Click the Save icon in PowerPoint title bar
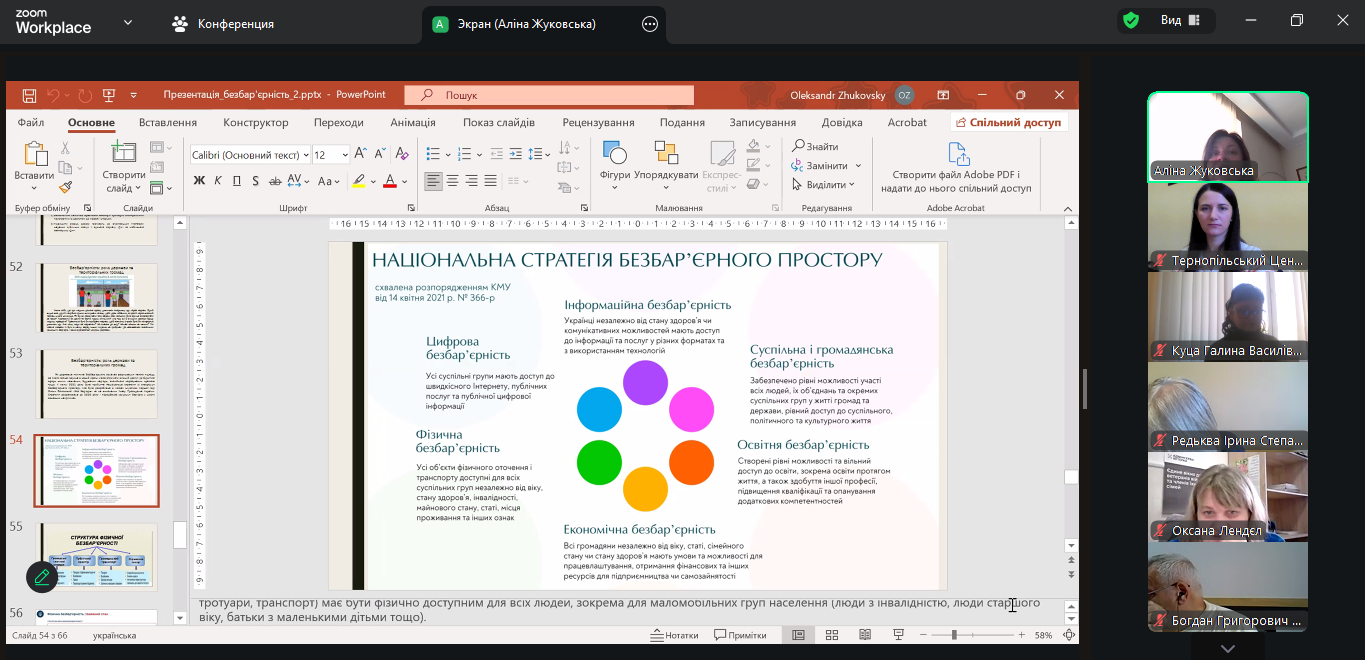The height and width of the screenshot is (660, 1365). pos(29,95)
